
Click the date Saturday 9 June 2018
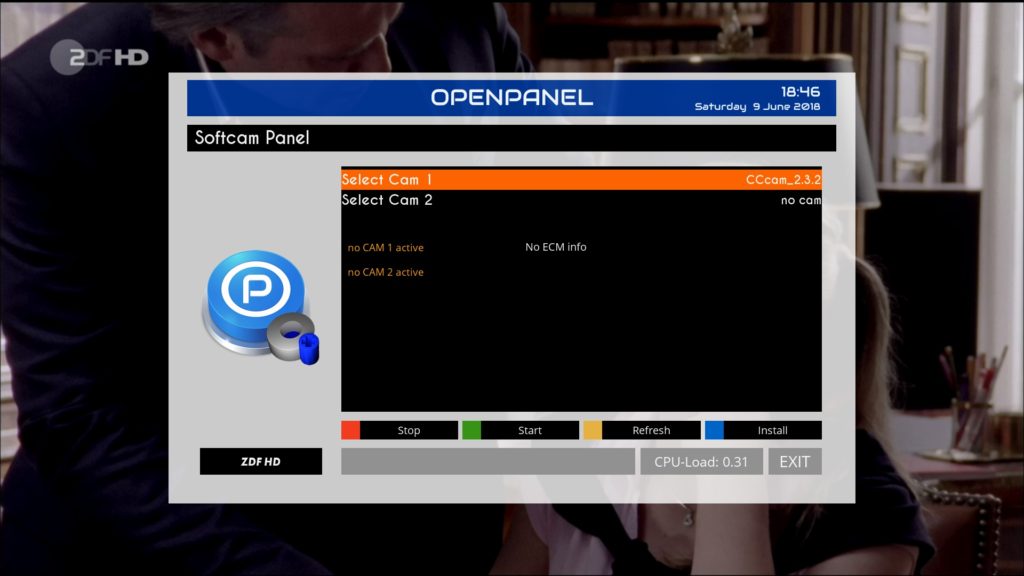pyautogui.click(x=757, y=106)
